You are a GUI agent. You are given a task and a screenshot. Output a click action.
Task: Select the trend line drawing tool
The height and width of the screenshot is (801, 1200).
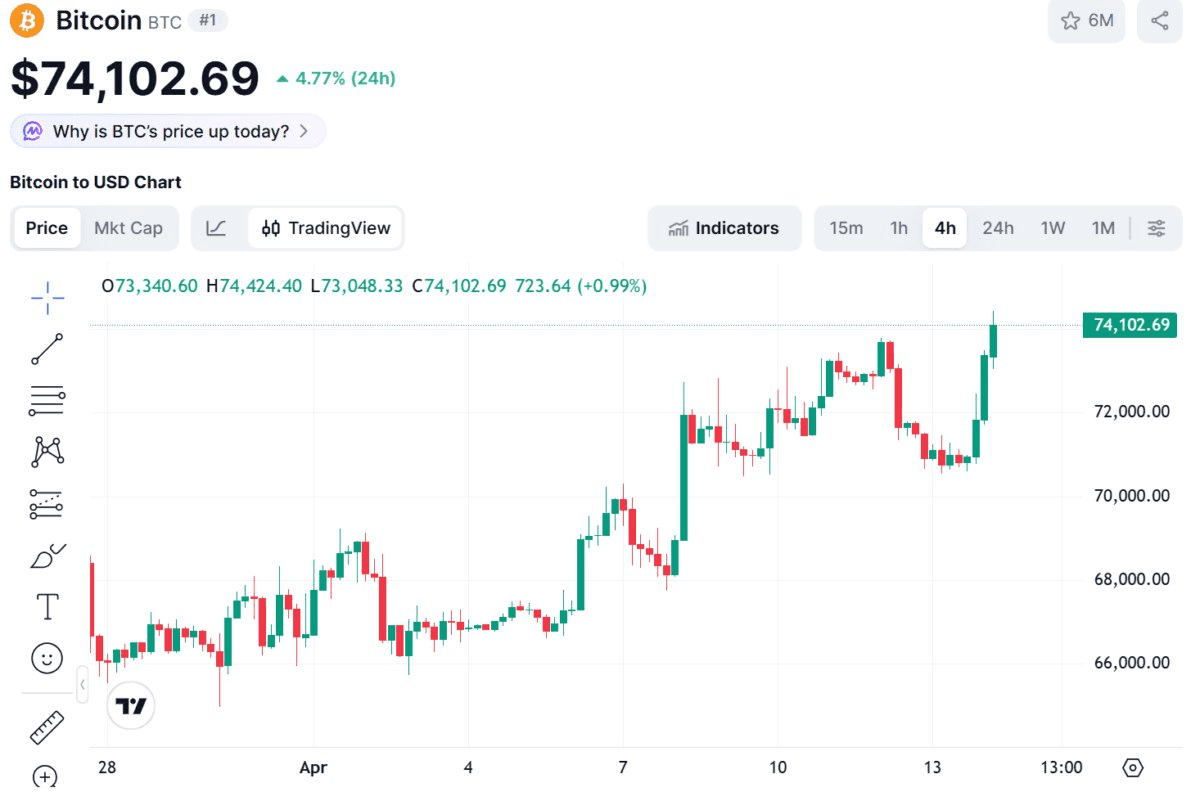47,349
